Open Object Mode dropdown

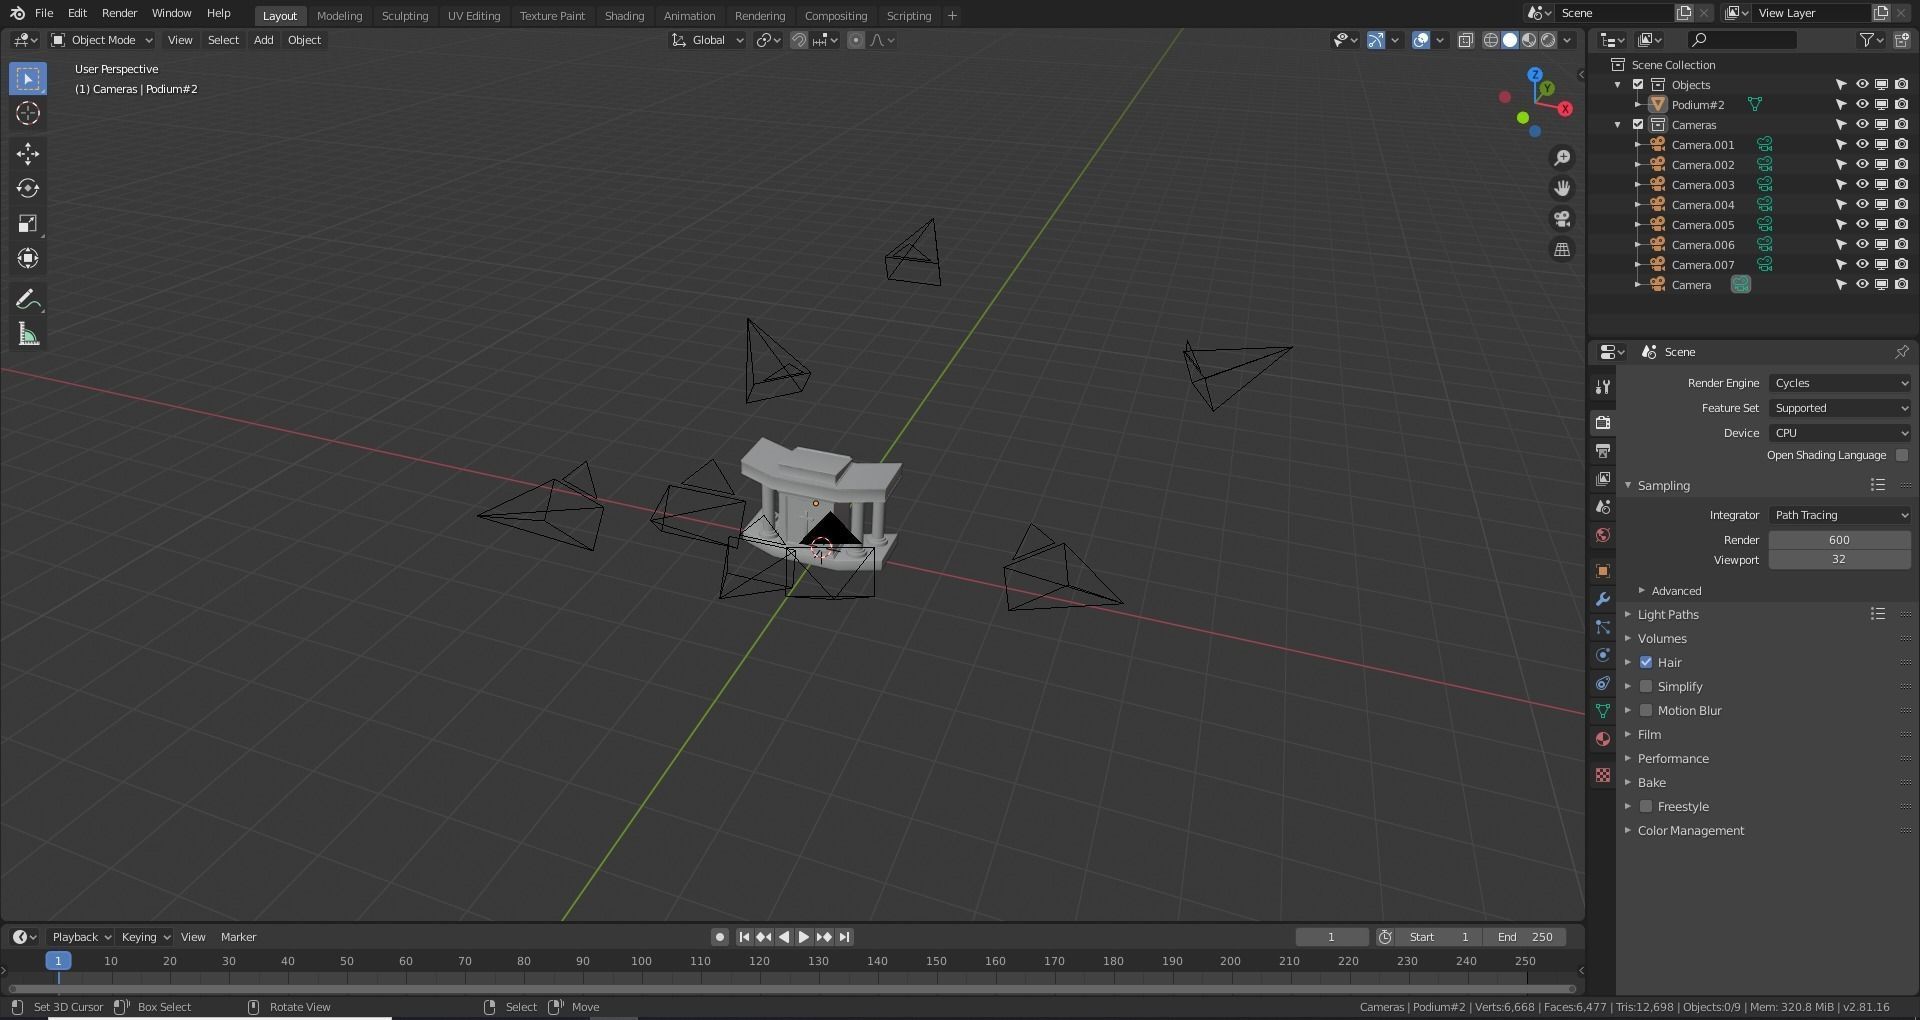coord(102,40)
